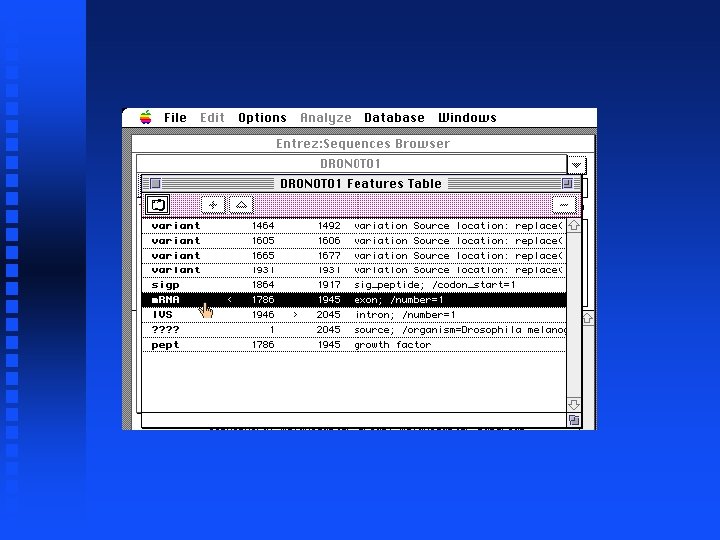This screenshot has width=720, height=540.
Task: Close the DRONOT01 Features Table window
Action: (156, 184)
